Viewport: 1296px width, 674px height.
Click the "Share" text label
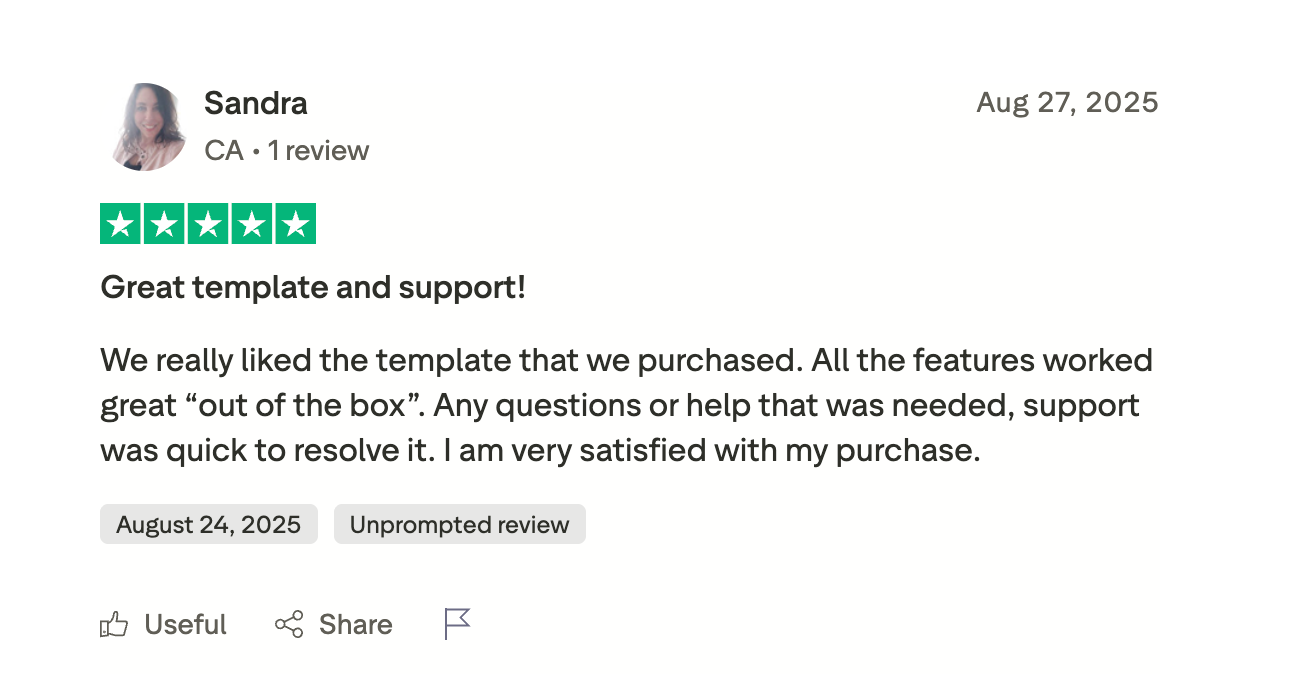355,625
